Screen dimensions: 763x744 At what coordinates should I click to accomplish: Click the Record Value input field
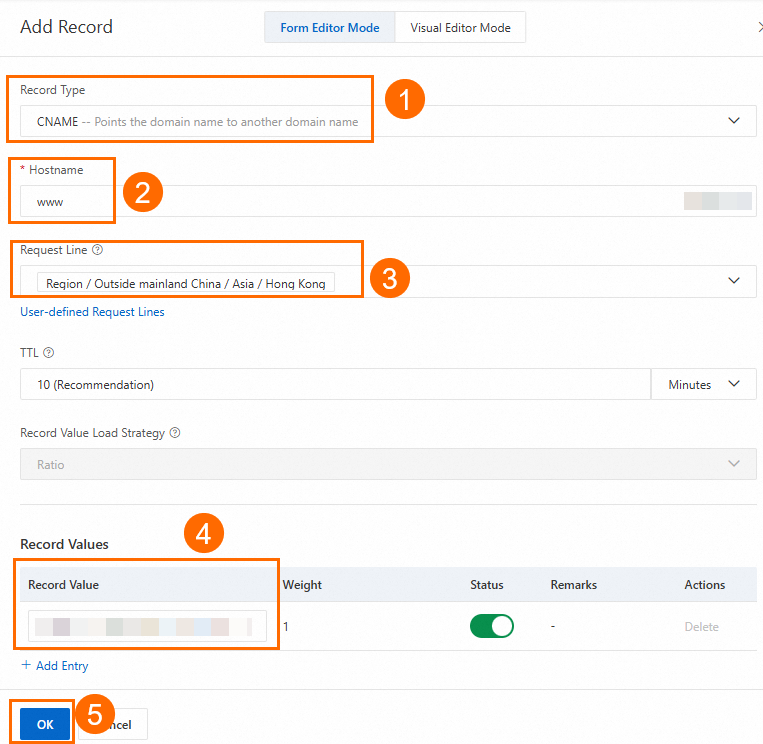[147, 627]
